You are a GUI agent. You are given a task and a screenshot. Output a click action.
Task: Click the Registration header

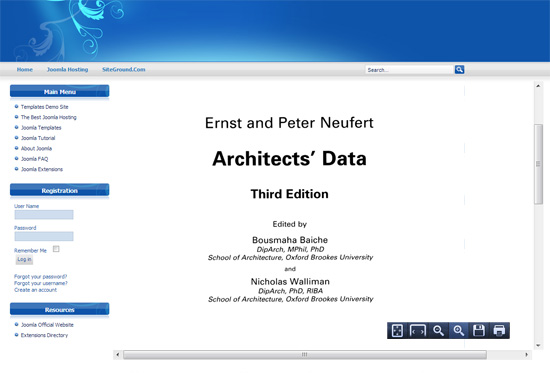point(60,191)
